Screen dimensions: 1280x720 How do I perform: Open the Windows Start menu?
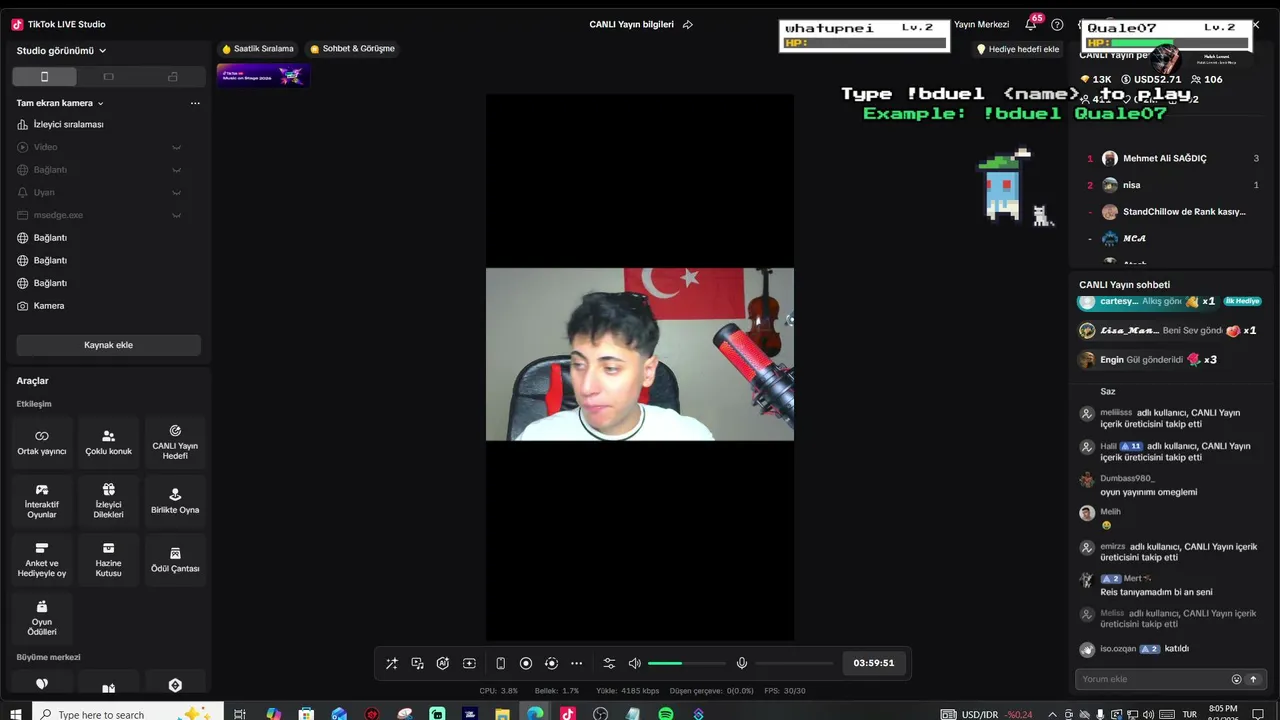click(x=15, y=714)
